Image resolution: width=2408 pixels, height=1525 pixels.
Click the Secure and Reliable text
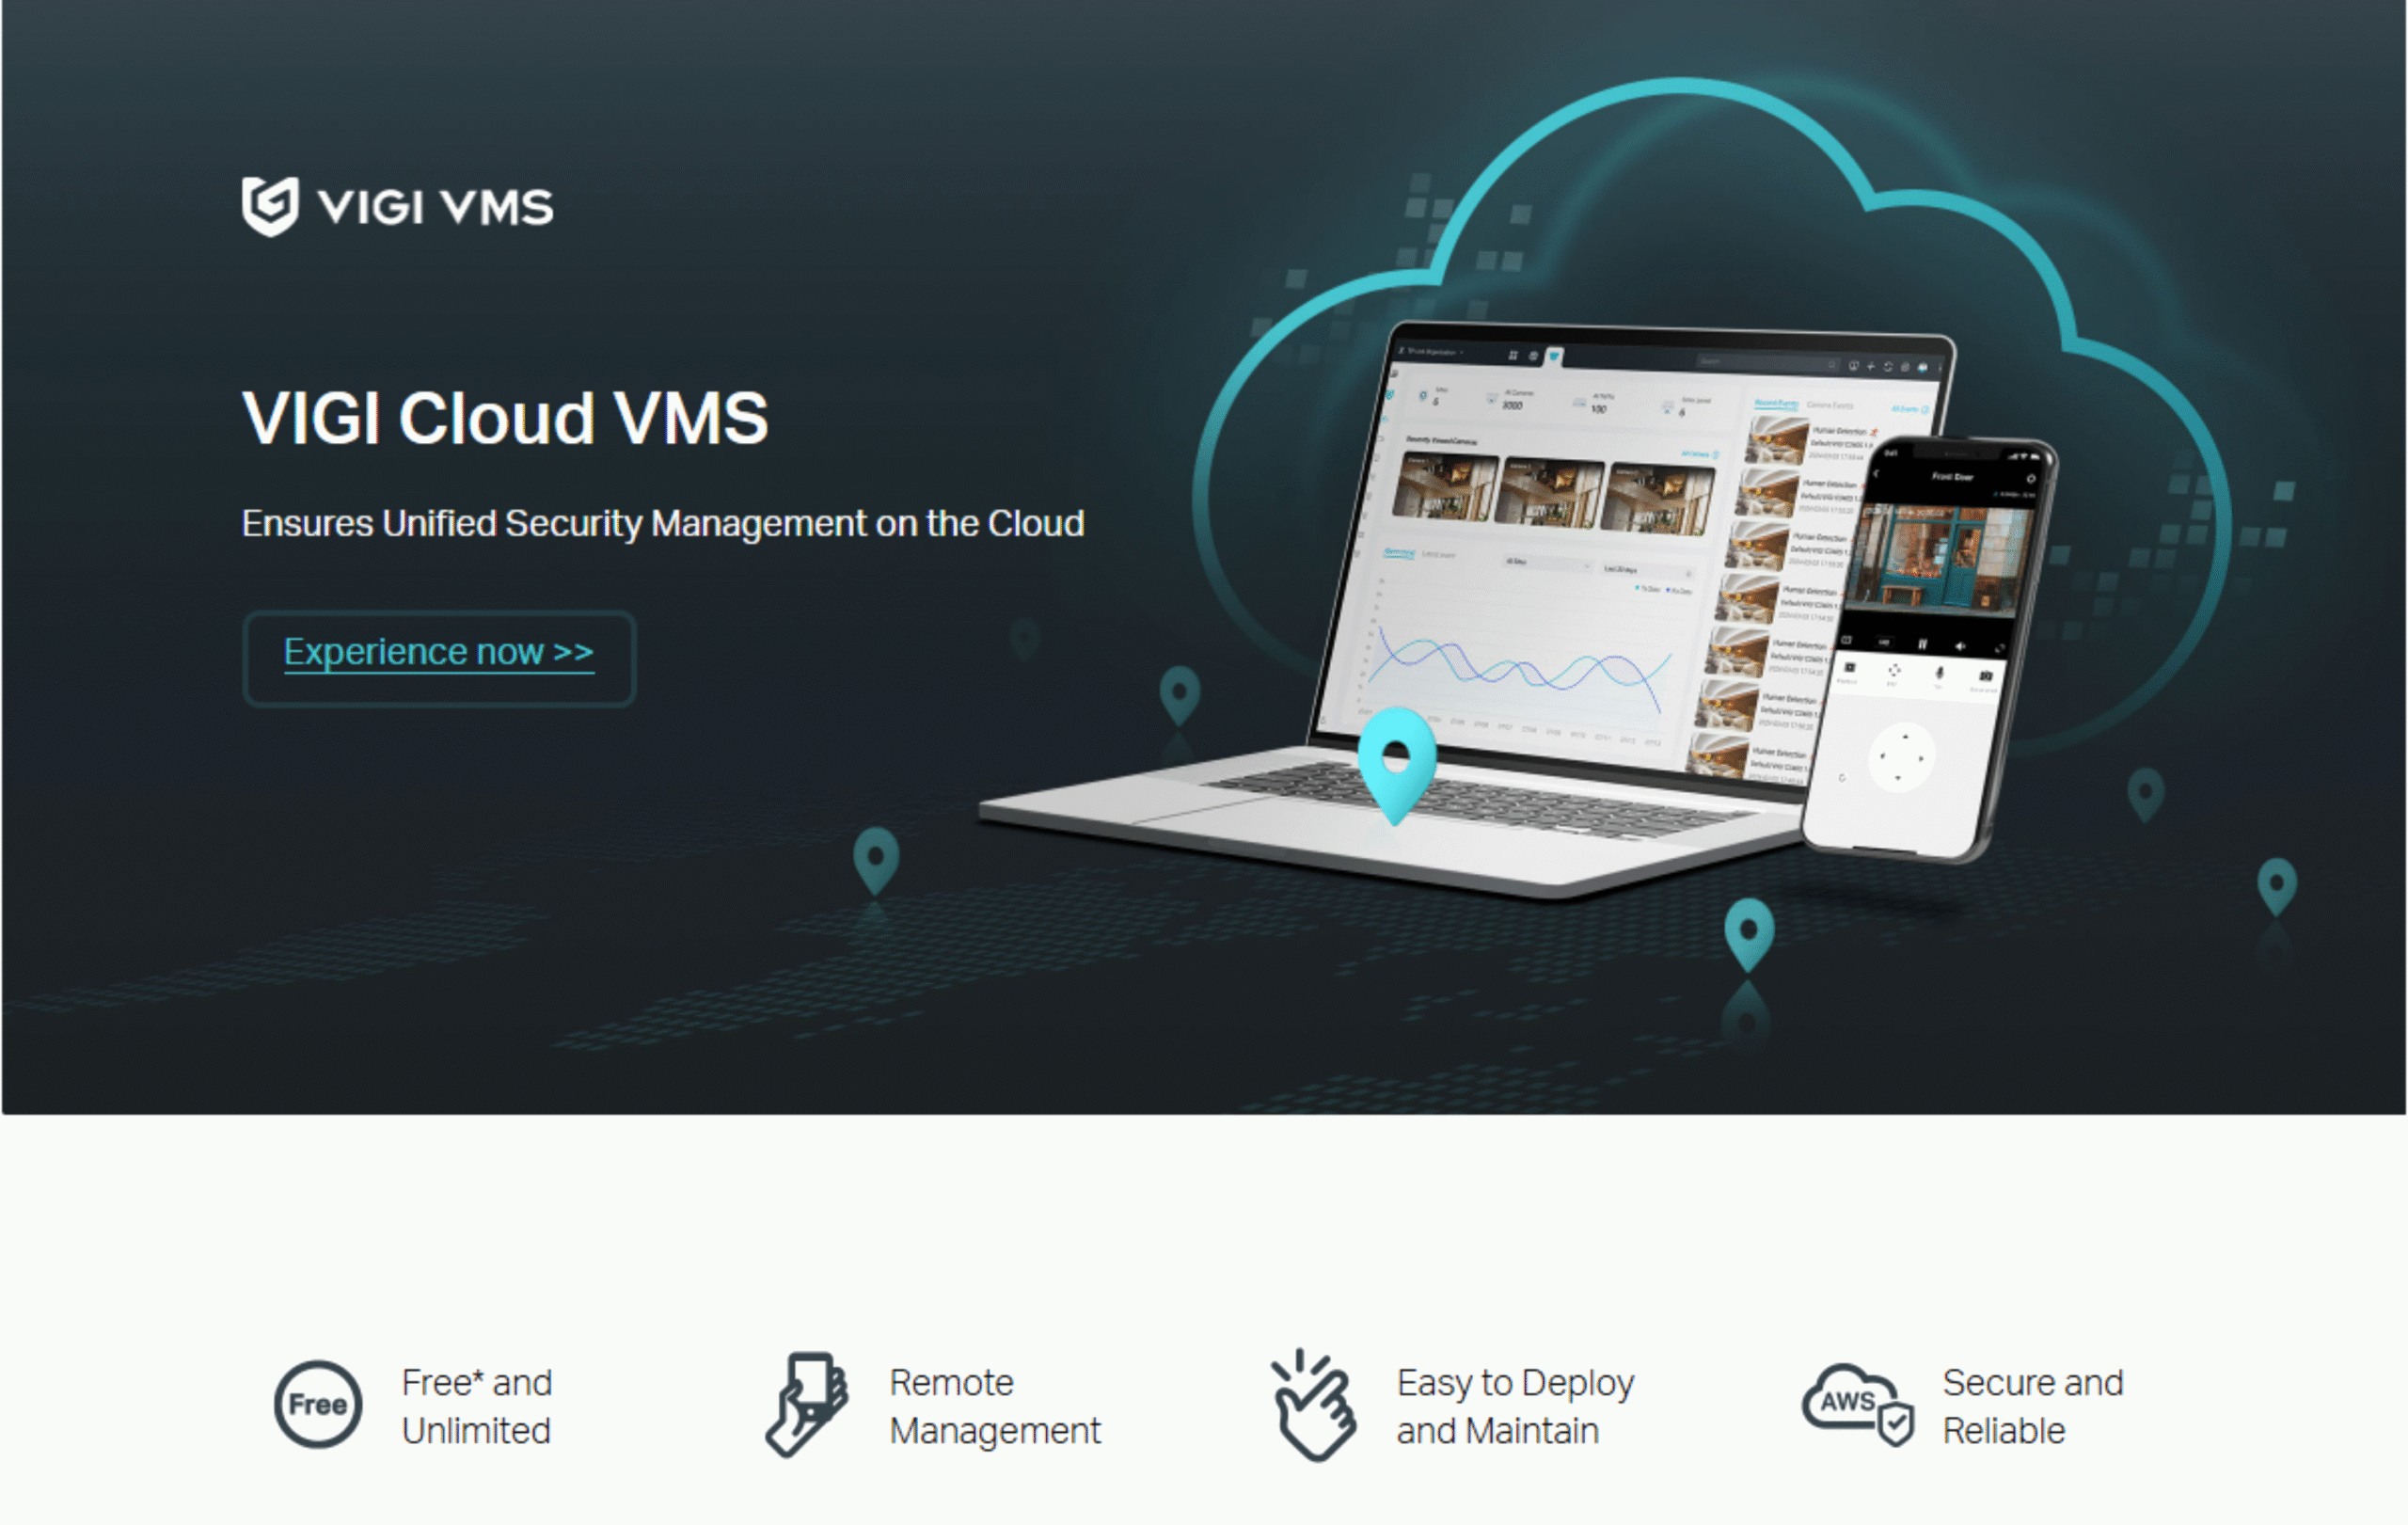pyautogui.click(x=2031, y=1406)
